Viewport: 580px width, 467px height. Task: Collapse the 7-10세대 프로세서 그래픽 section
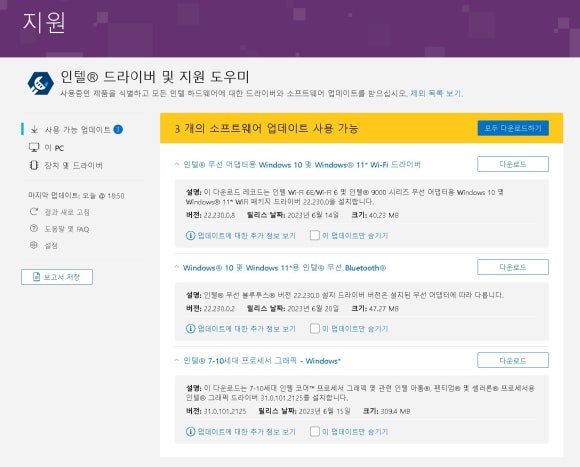(177, 360)
